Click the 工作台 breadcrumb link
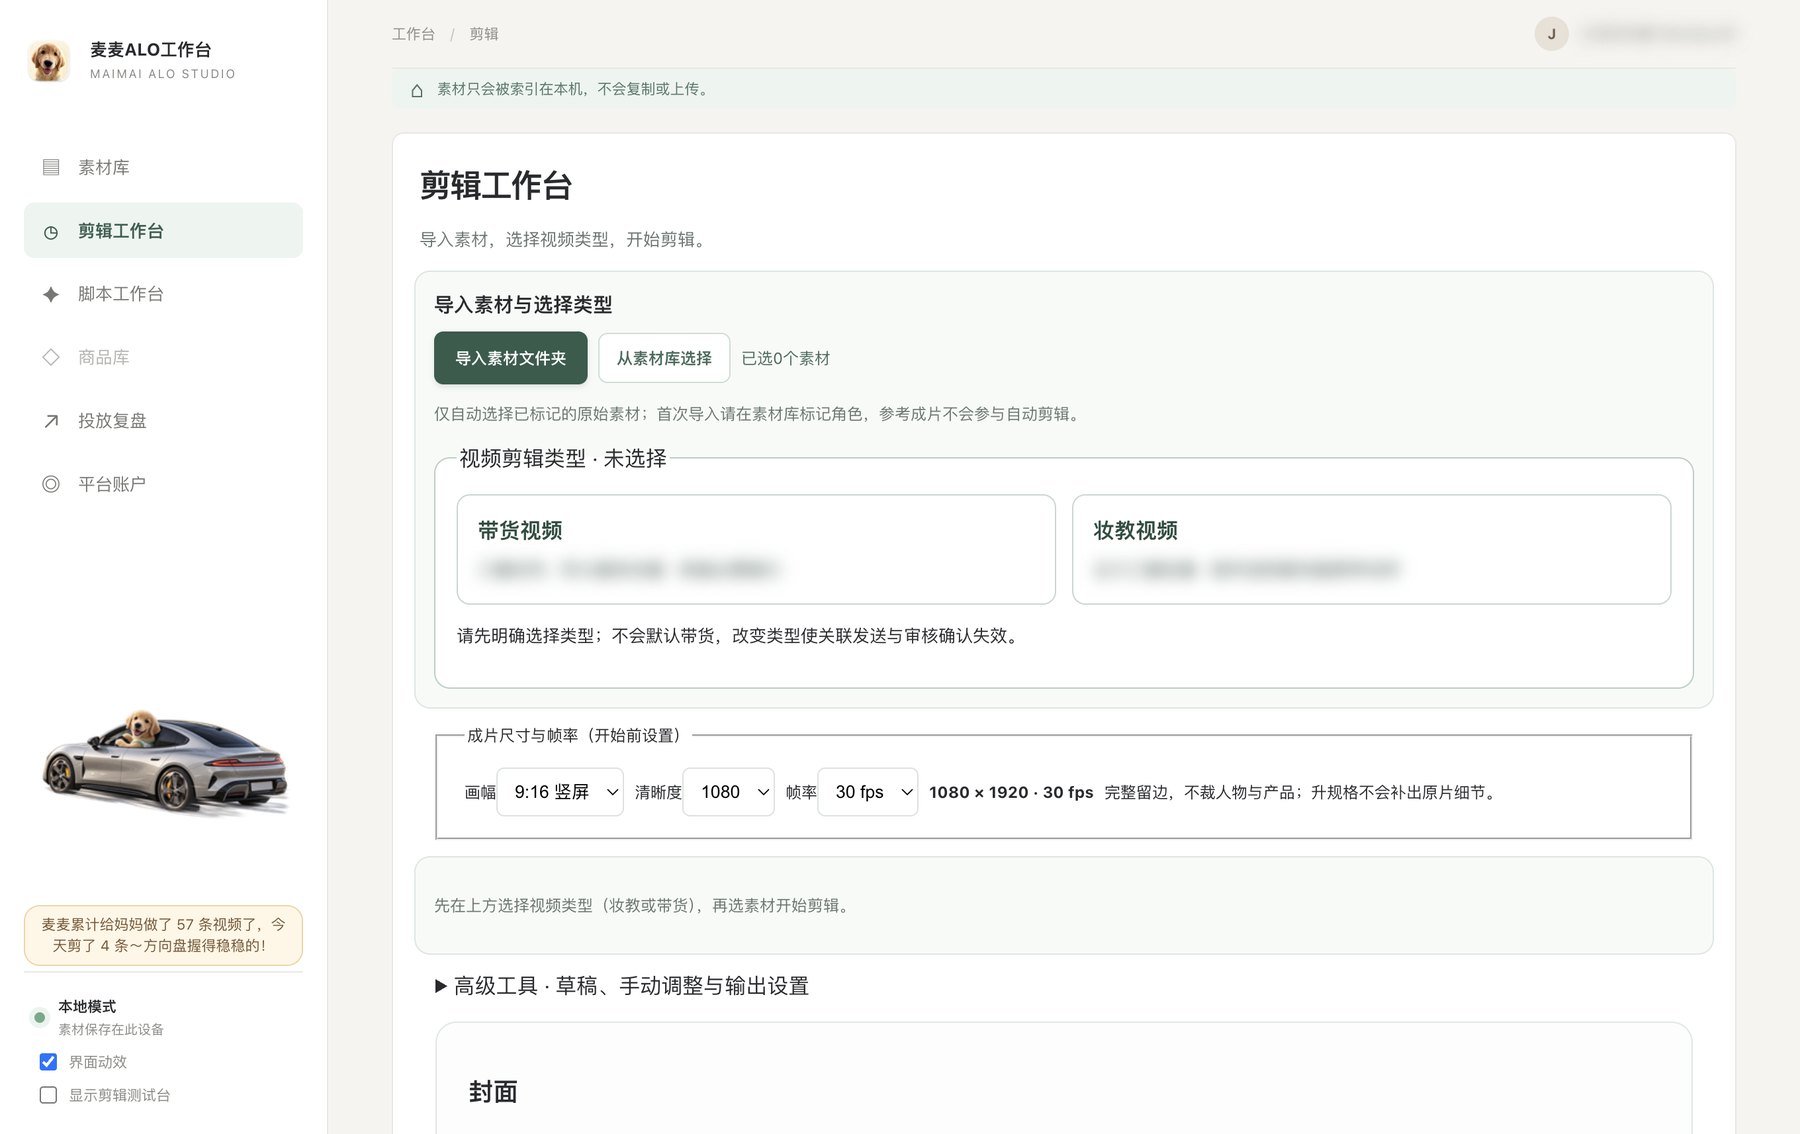 413,34
